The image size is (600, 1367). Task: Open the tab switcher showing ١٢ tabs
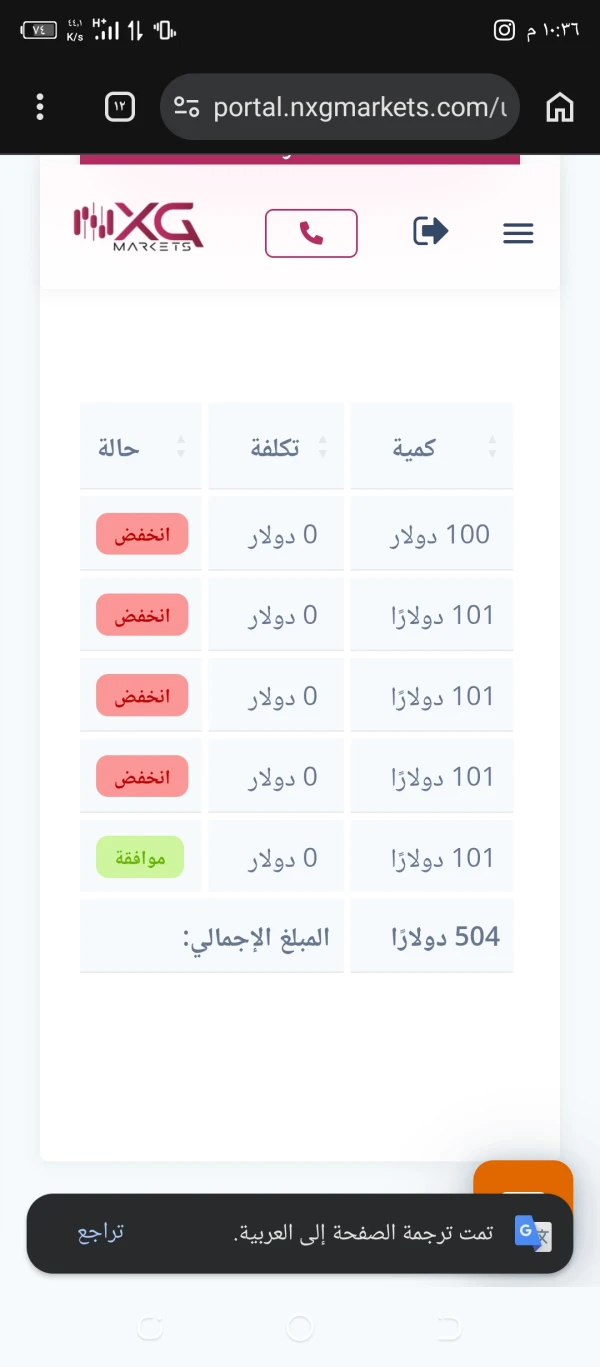point(120,107)
